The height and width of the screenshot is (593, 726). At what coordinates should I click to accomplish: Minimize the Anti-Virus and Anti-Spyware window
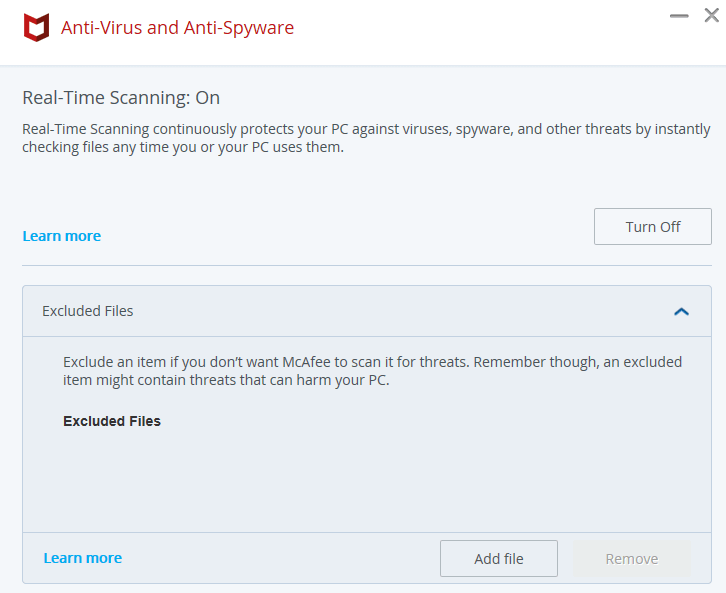click(x=679, y=16)
